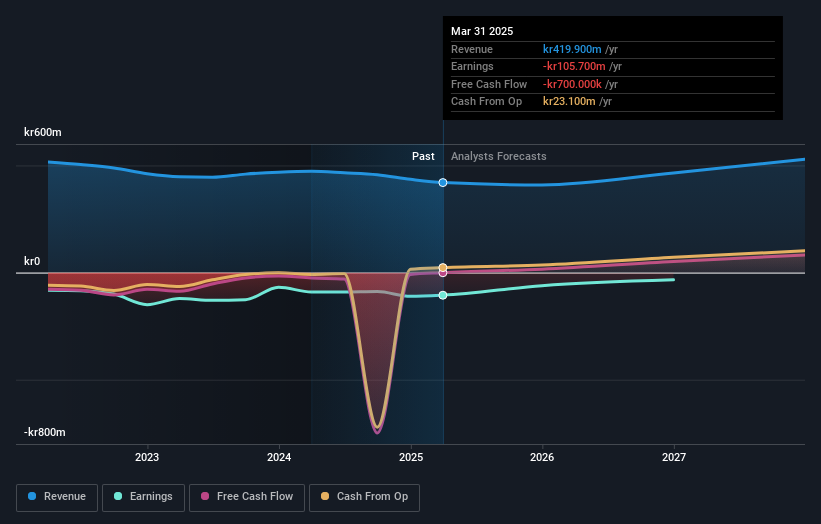Viewport: 821px width, 524px height.
Task: Click the blue Revenue data point marker
Action: 443,183
